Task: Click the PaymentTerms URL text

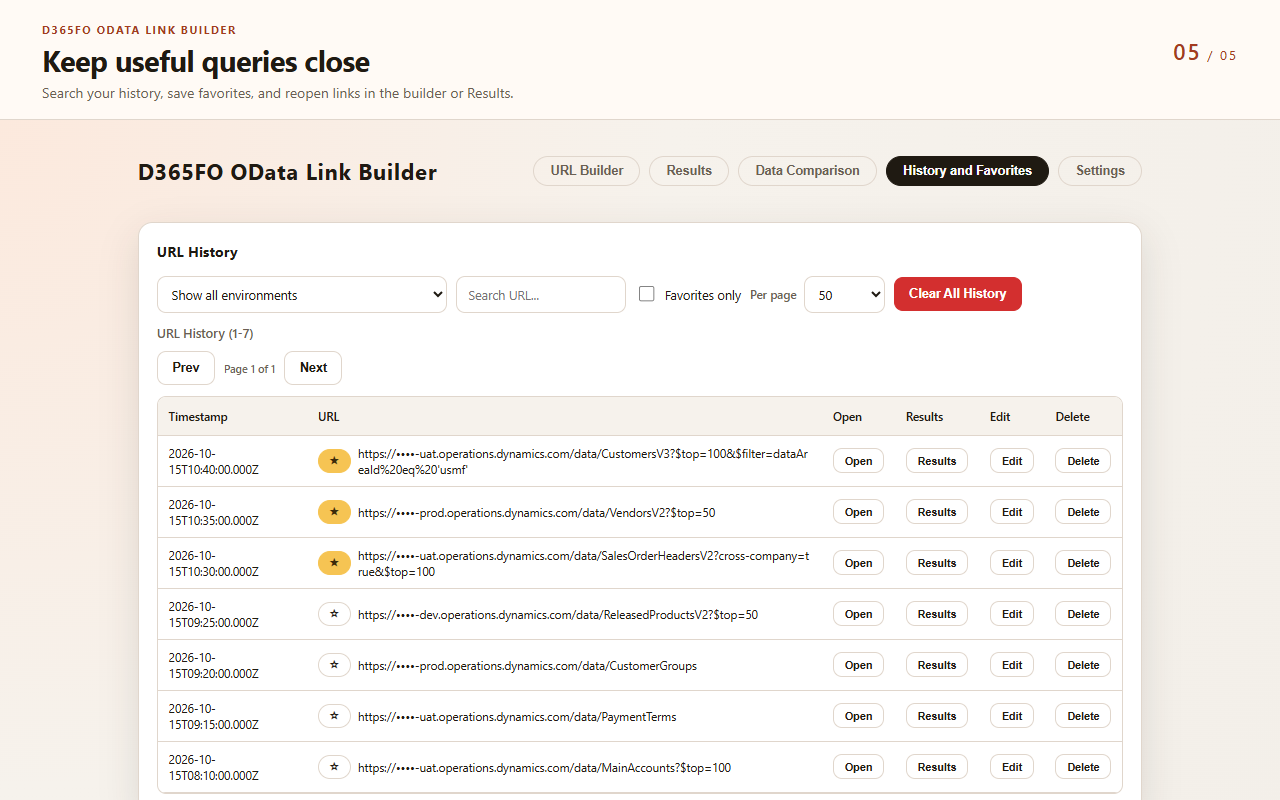Action: tap(517, 717)
